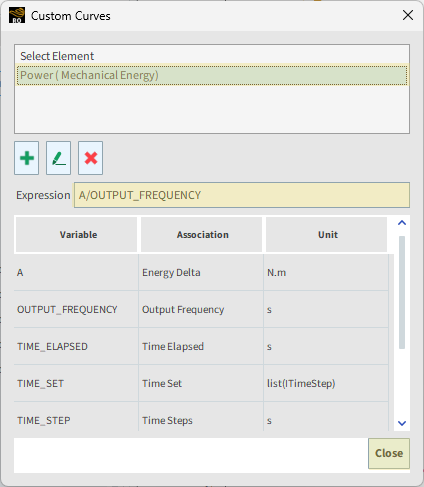
Task: Close the Custom Curves dialog window
Action: 408,15
